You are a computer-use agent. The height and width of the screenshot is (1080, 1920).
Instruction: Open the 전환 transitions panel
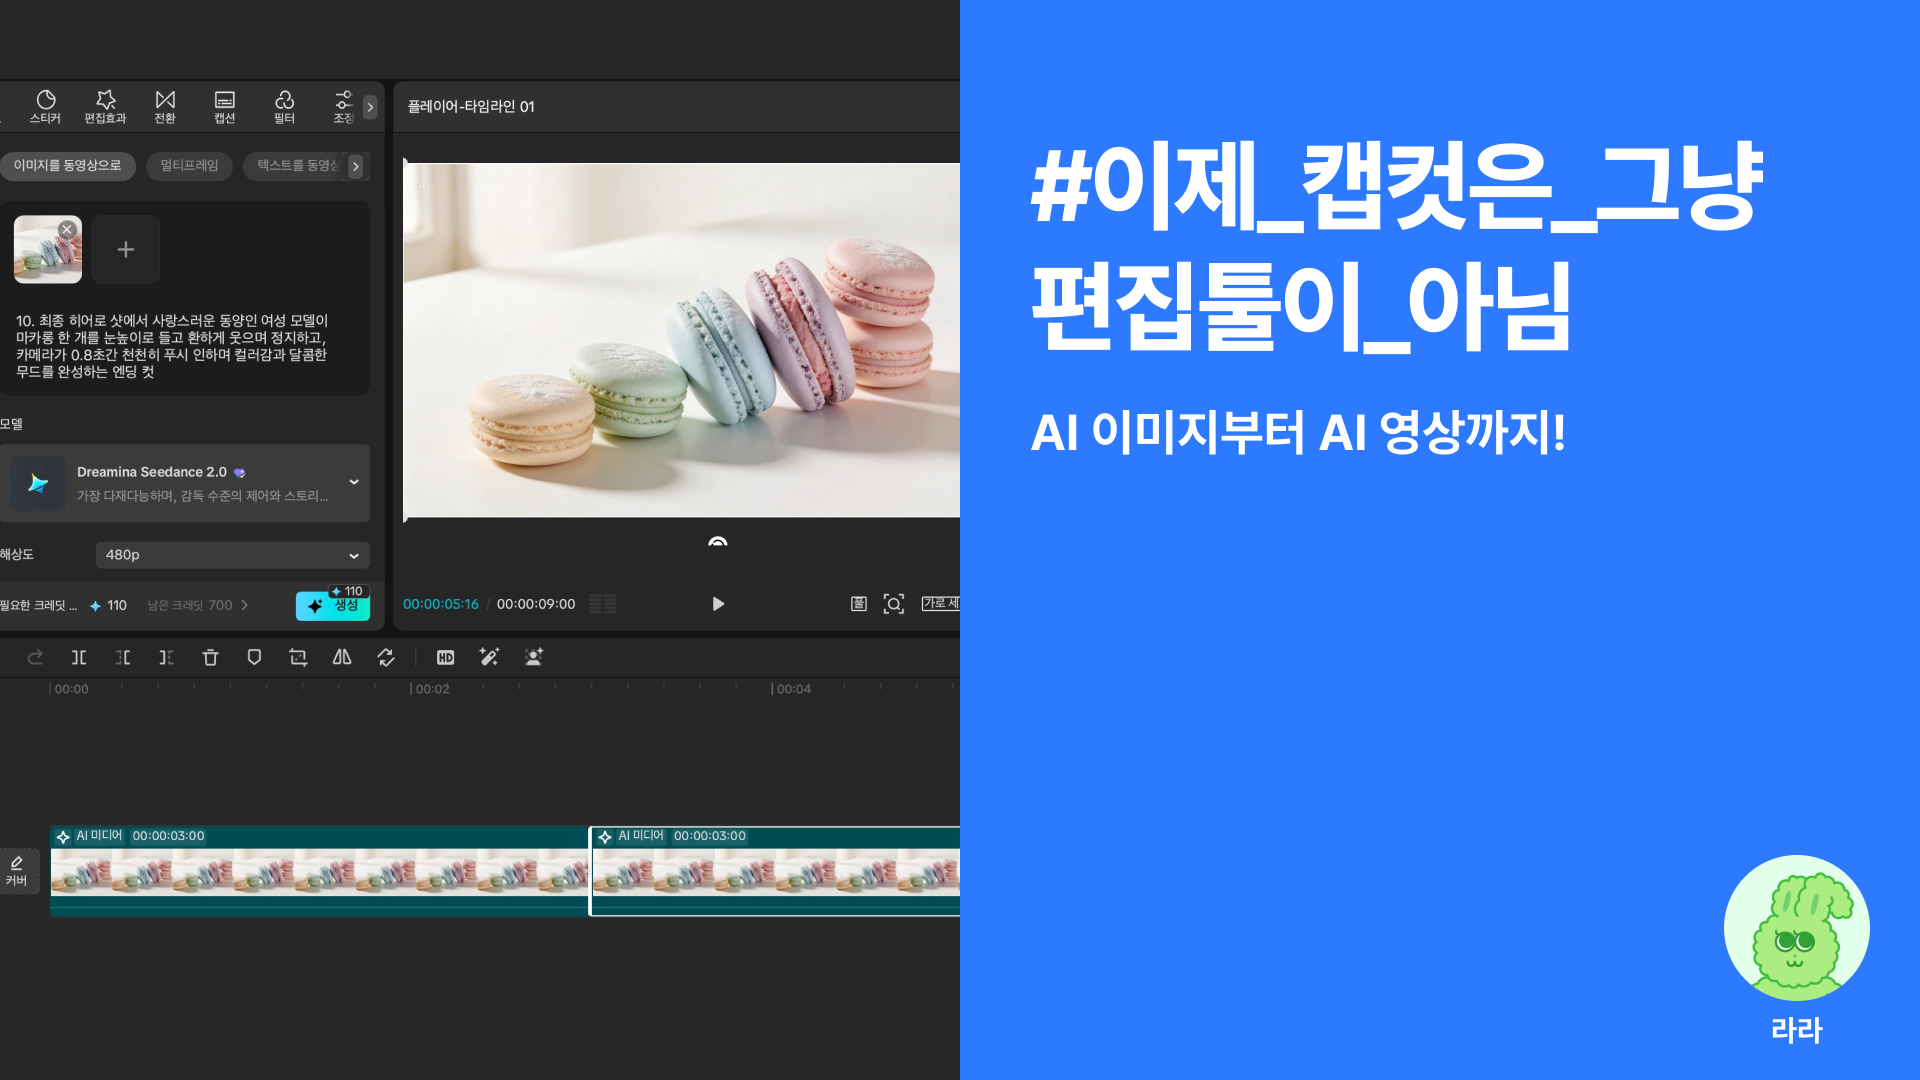pyautogui.click(x=165, y=106)
